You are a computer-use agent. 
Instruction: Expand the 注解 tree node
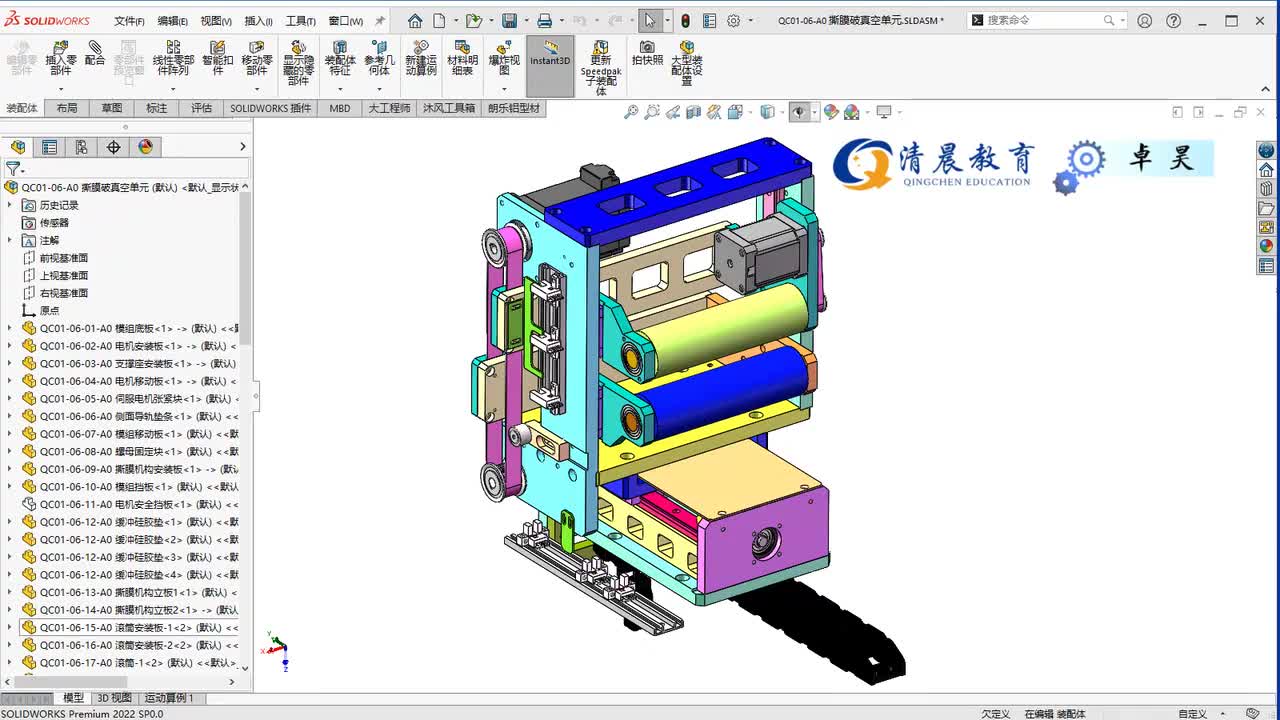[x=10, y=240]
